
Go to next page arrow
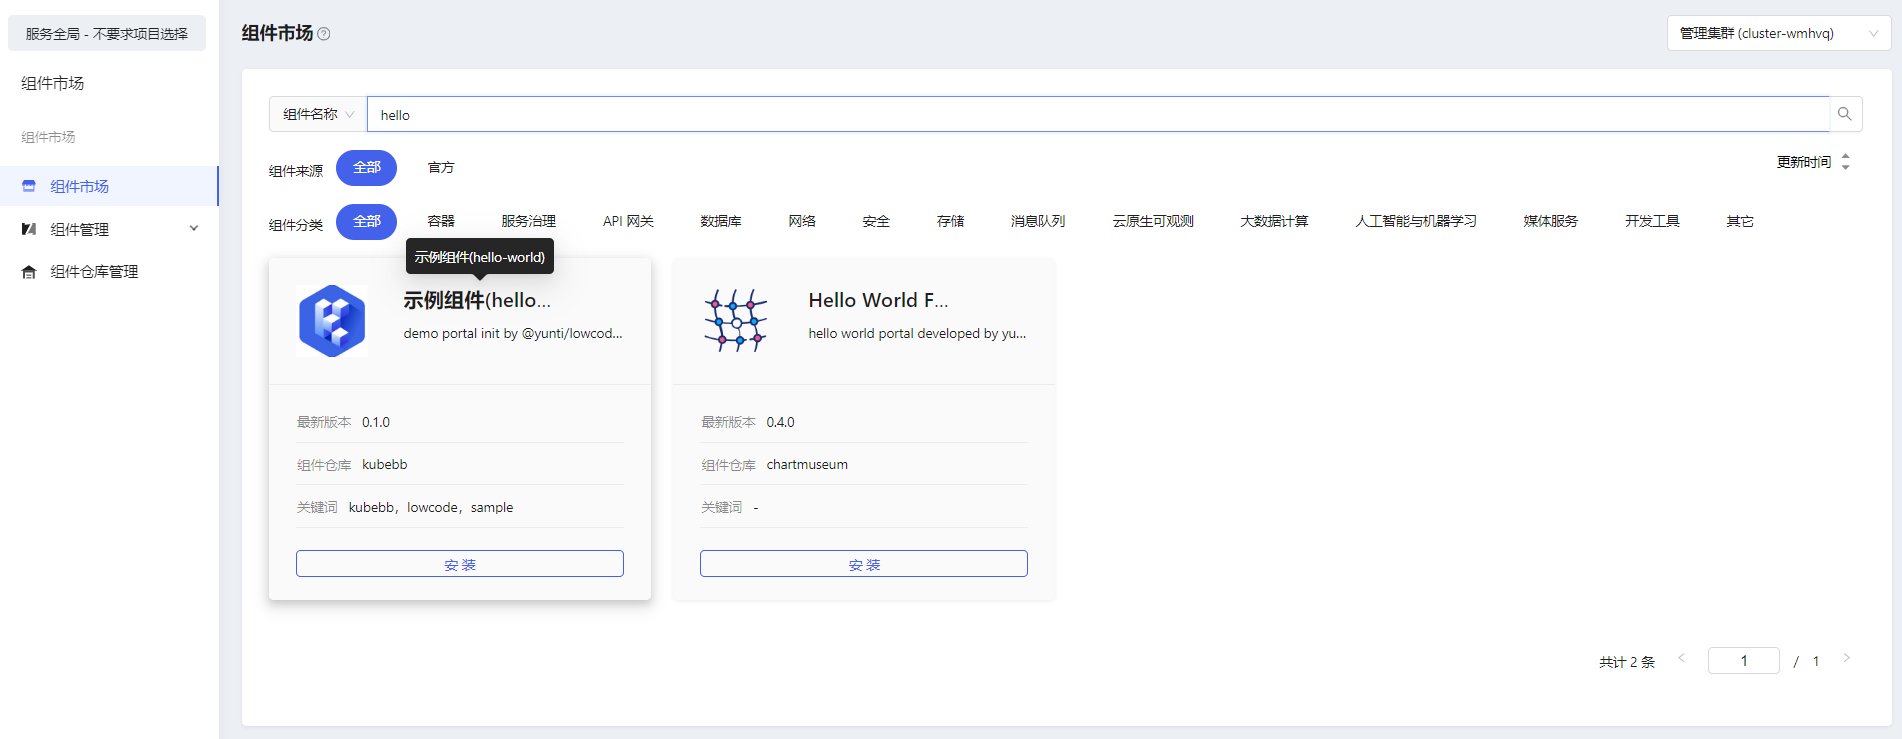coord(1847,658)
